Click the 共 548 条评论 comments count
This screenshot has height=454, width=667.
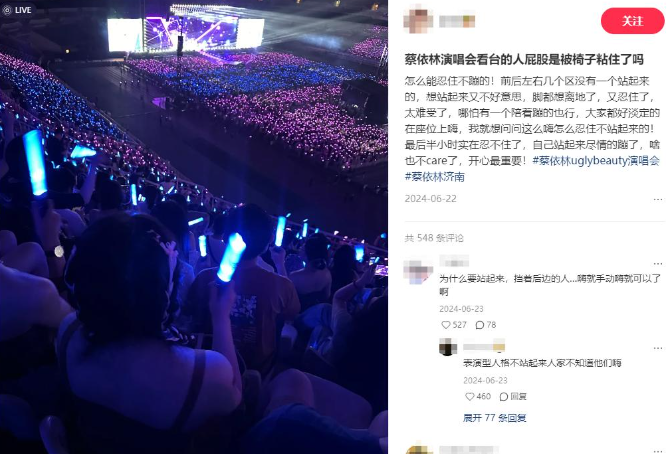pos(434,238)
